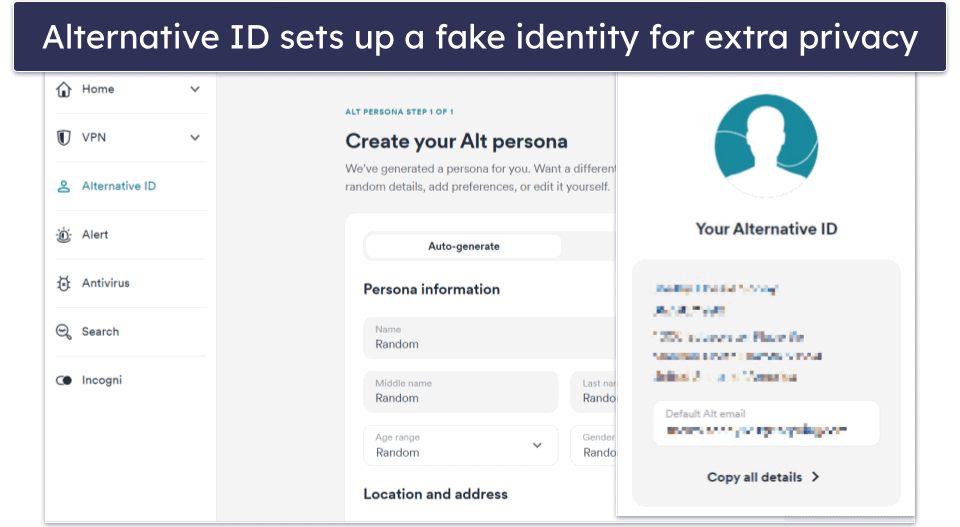This screenshot has height=527, width=960.
Task: Click the Name input field
Action: tap(490, 337)
